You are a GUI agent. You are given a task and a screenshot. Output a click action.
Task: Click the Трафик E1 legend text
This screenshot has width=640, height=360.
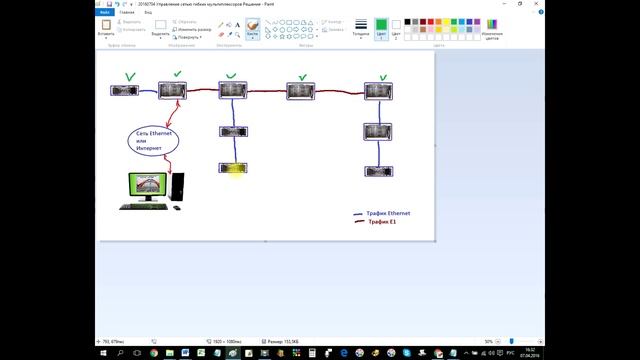click(382, 222)
